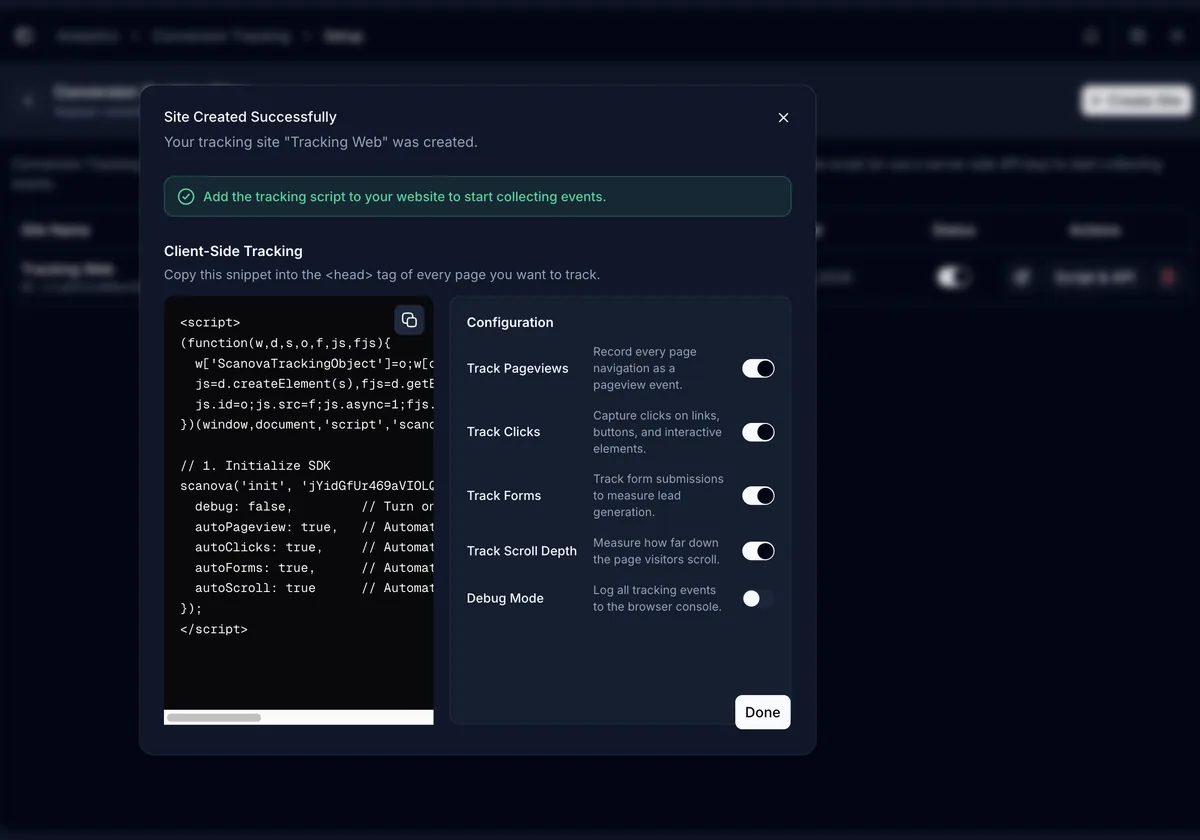Click 'Add the tracking script' banner text
The height and width of the screenshot is (840, 1200).
coord(404,197)
